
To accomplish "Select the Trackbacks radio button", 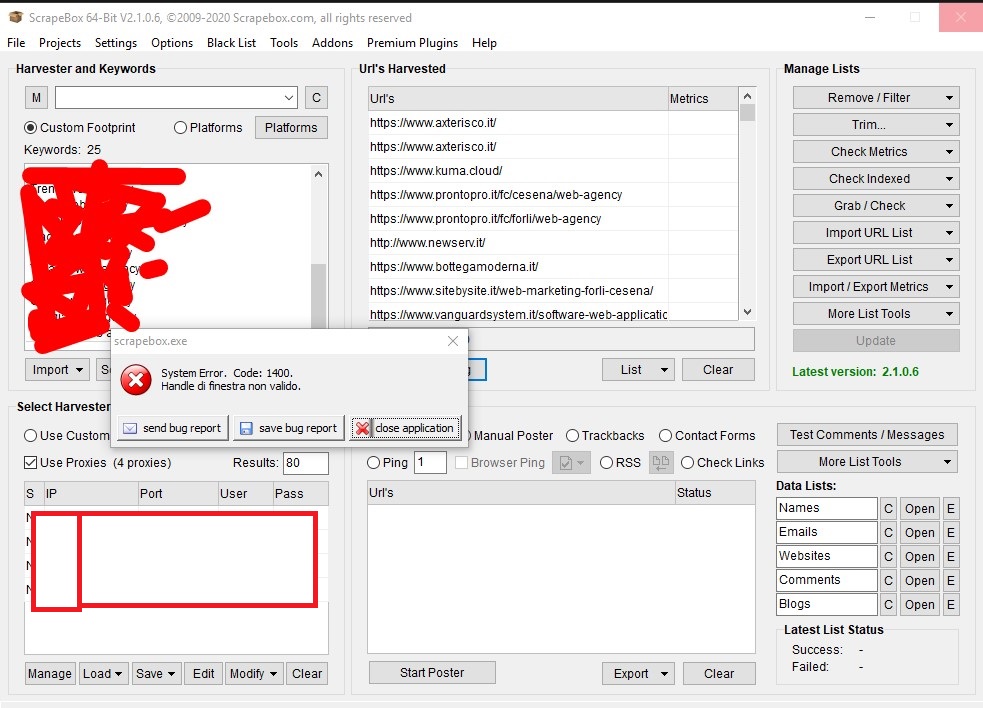I will point(572,436).
